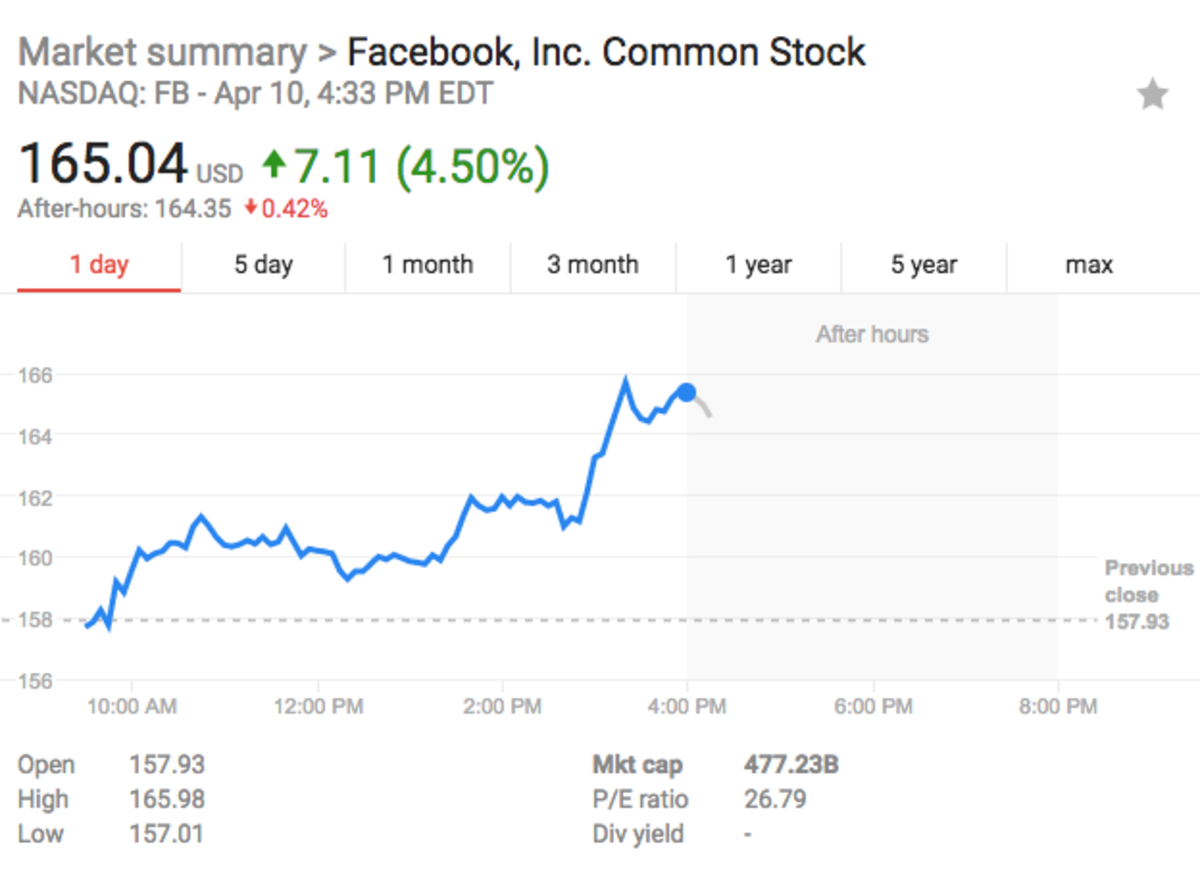The height and width of the screenshot is (881, 1200).
Task: Click the star icon to follow FB stock
Action: [x=1153, y=94]
